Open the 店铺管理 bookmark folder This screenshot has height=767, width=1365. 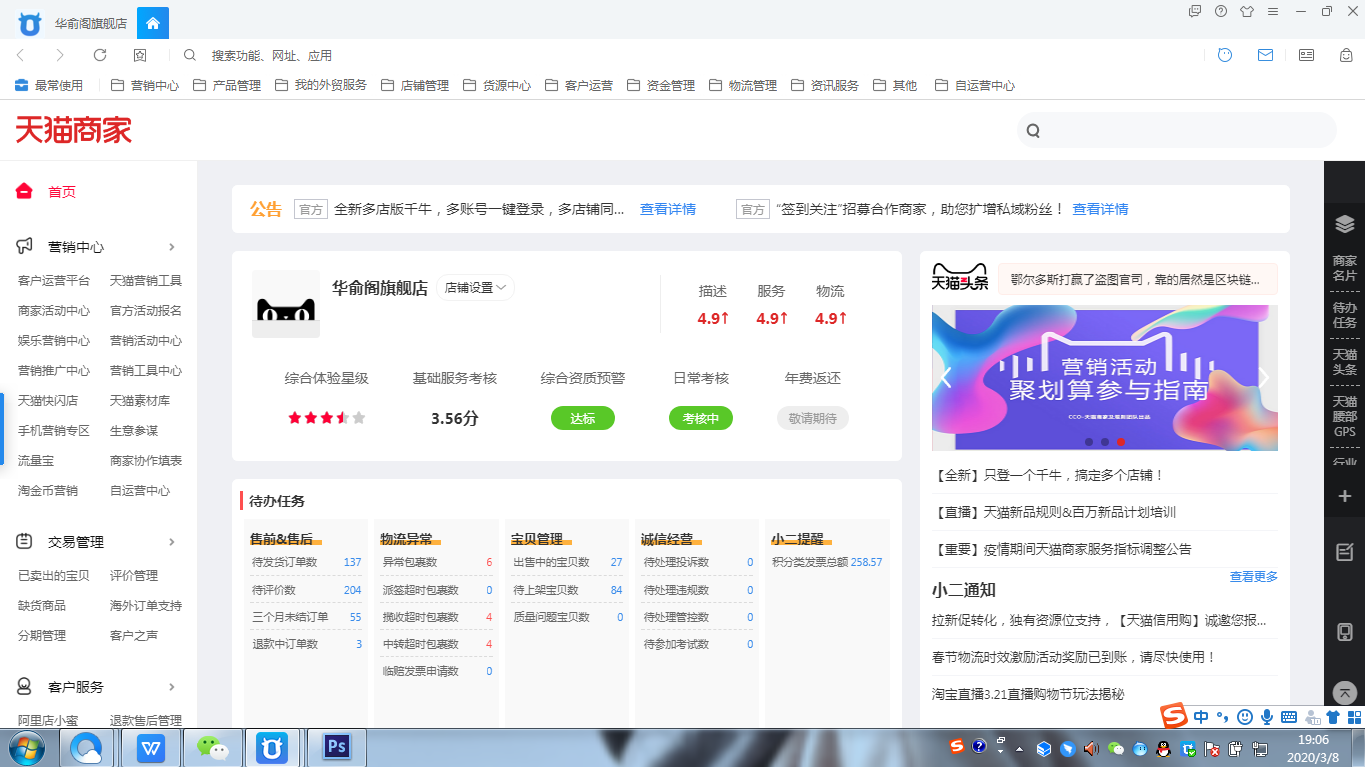(415, 85)
